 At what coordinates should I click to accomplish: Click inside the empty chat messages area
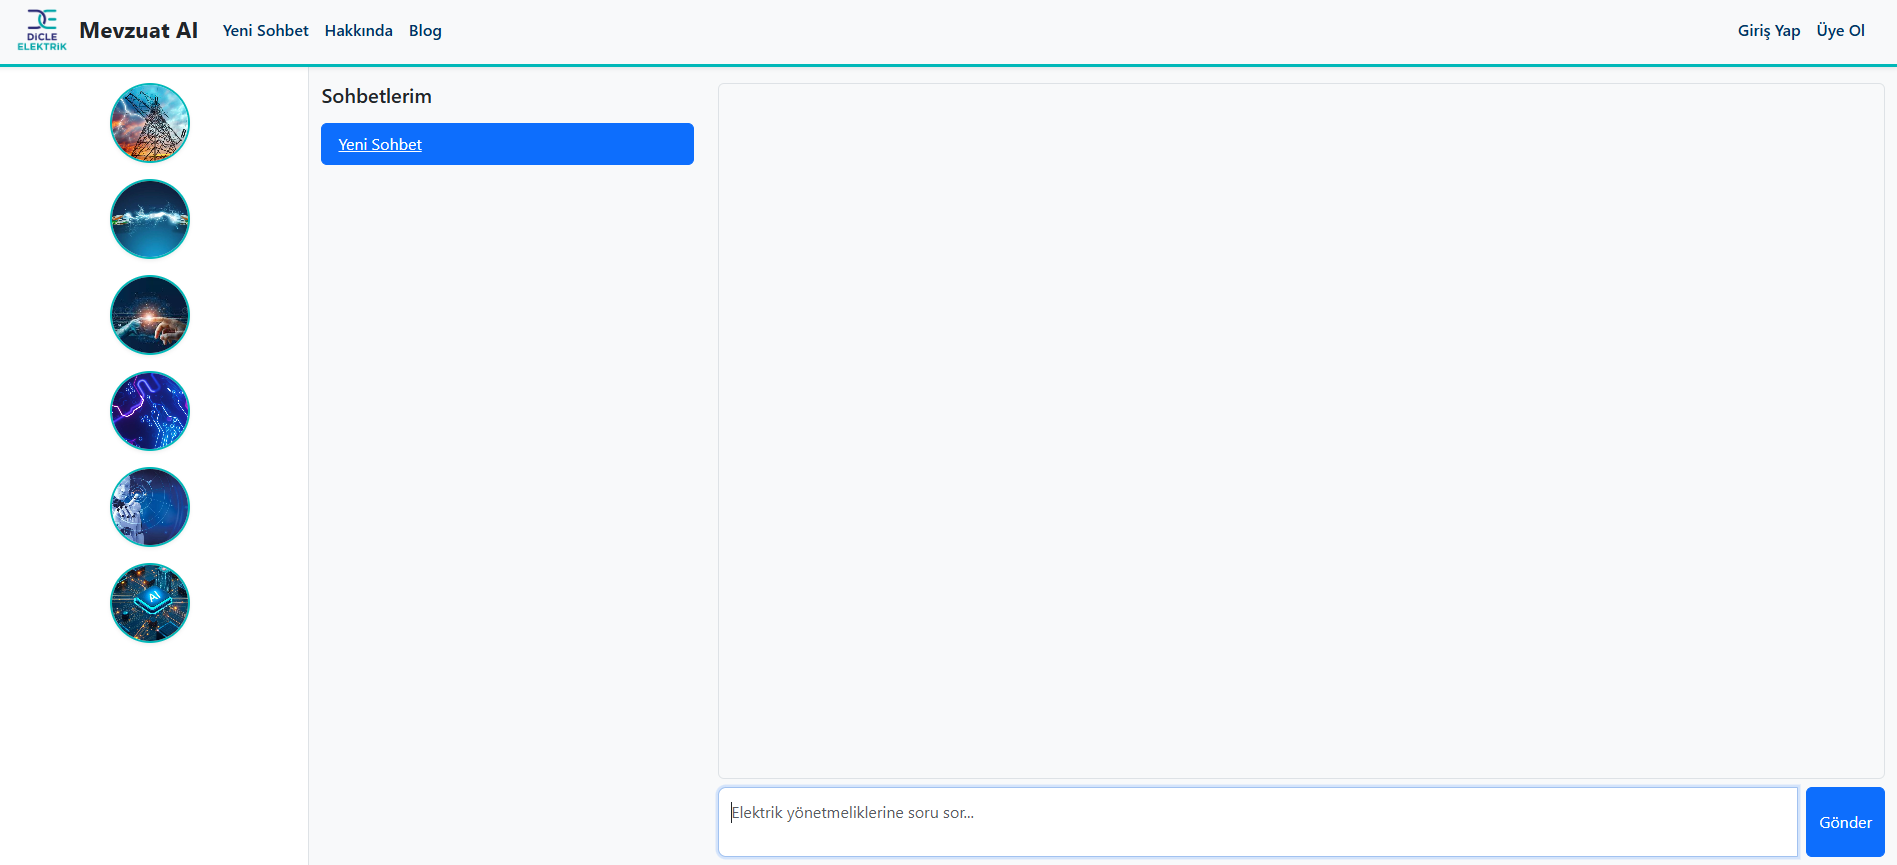pos(1300,430)
